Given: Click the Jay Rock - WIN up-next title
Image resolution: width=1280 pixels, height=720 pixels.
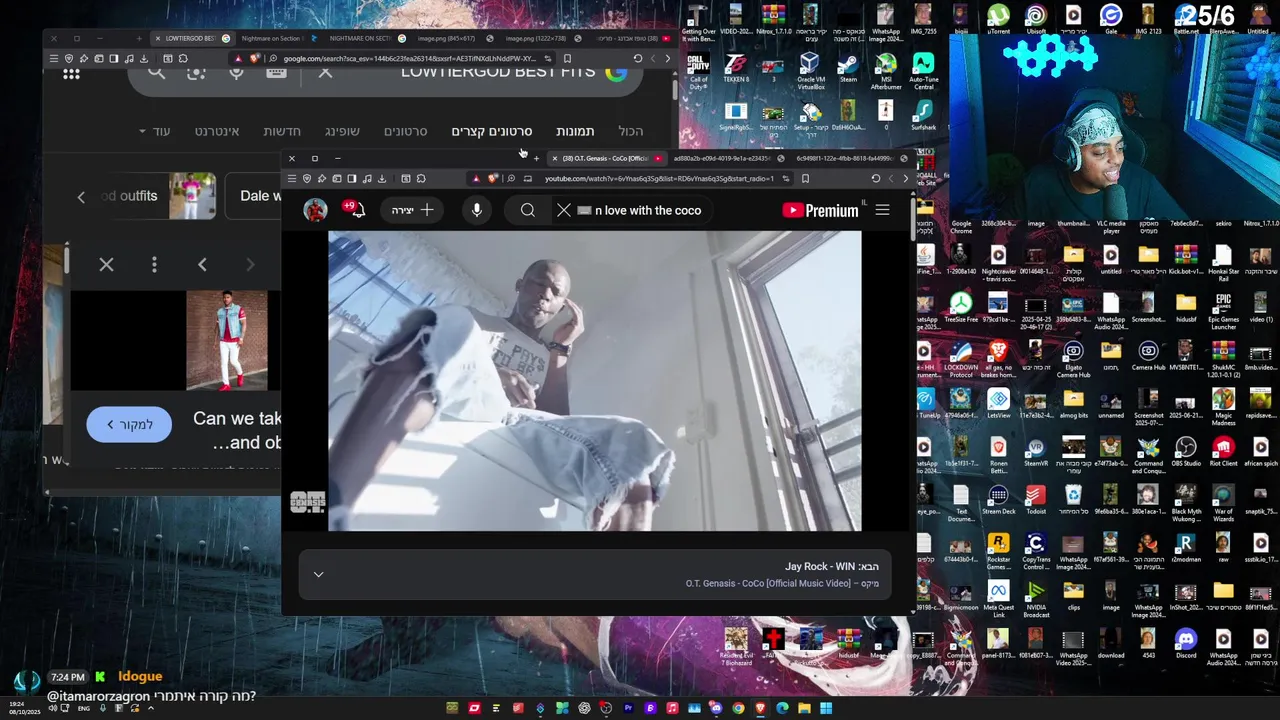Looking at the screenshot, I should (832, 566).
